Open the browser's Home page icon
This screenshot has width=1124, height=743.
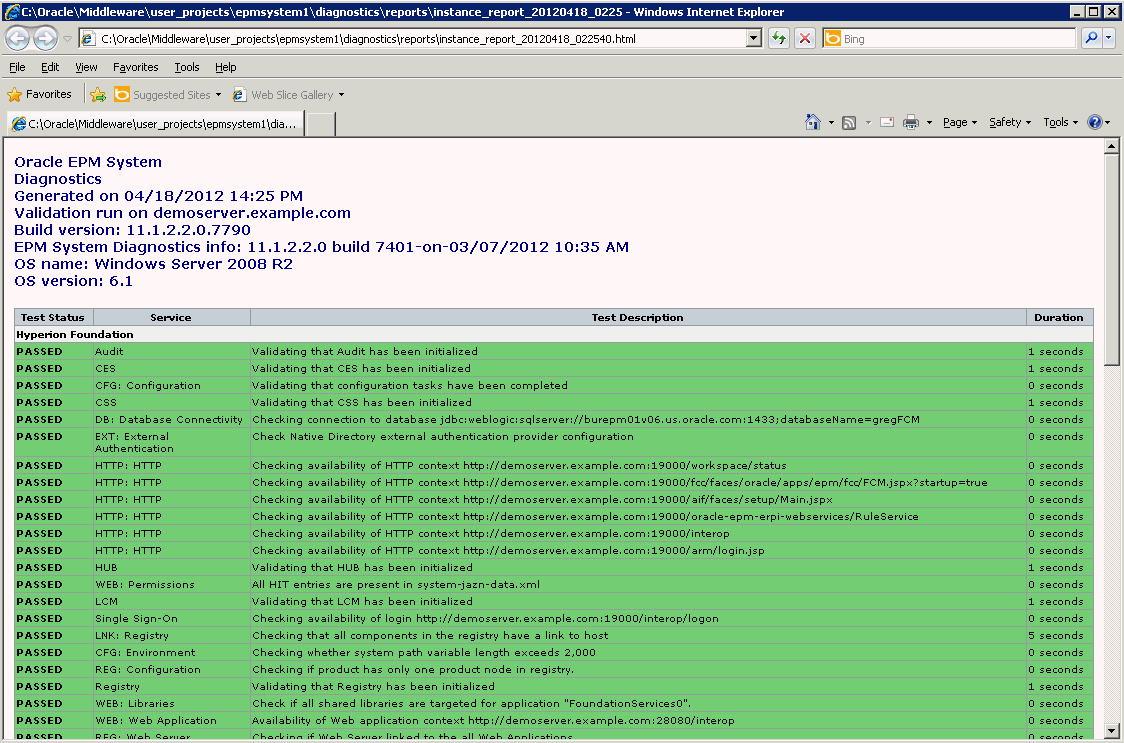pos(815,121)
